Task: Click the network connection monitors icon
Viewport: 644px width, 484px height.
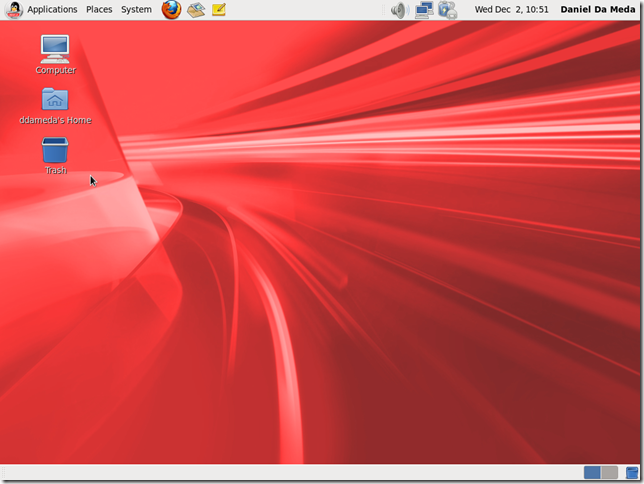Action: click(x=424, y=10)
